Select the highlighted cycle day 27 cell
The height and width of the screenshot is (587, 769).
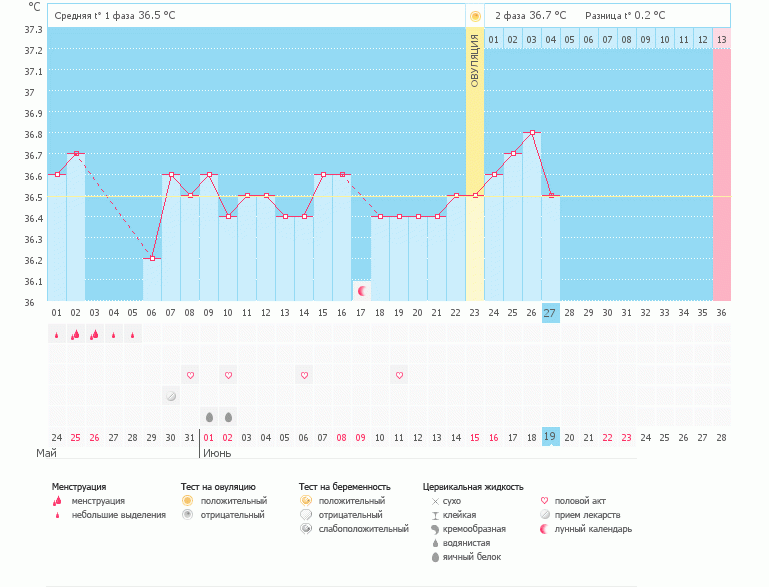pyautogui.click(x=550, y=313)
